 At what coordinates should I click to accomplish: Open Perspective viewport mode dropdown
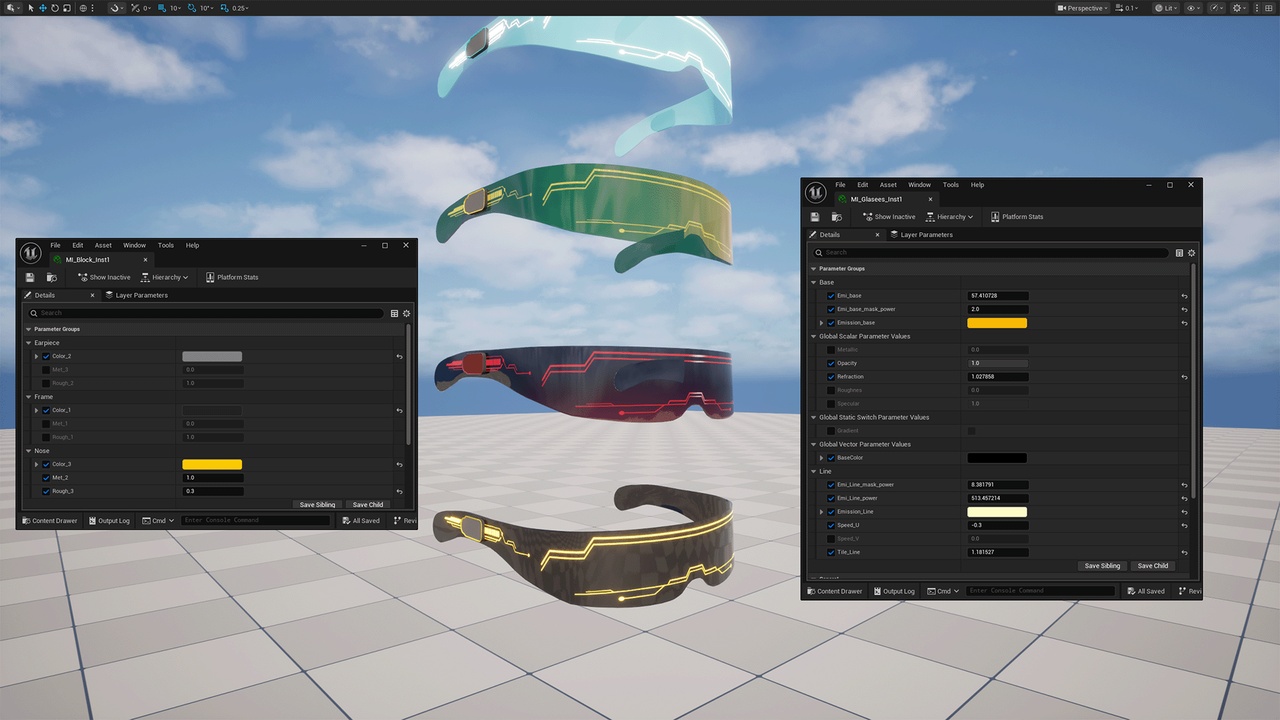coord(1083,8)
